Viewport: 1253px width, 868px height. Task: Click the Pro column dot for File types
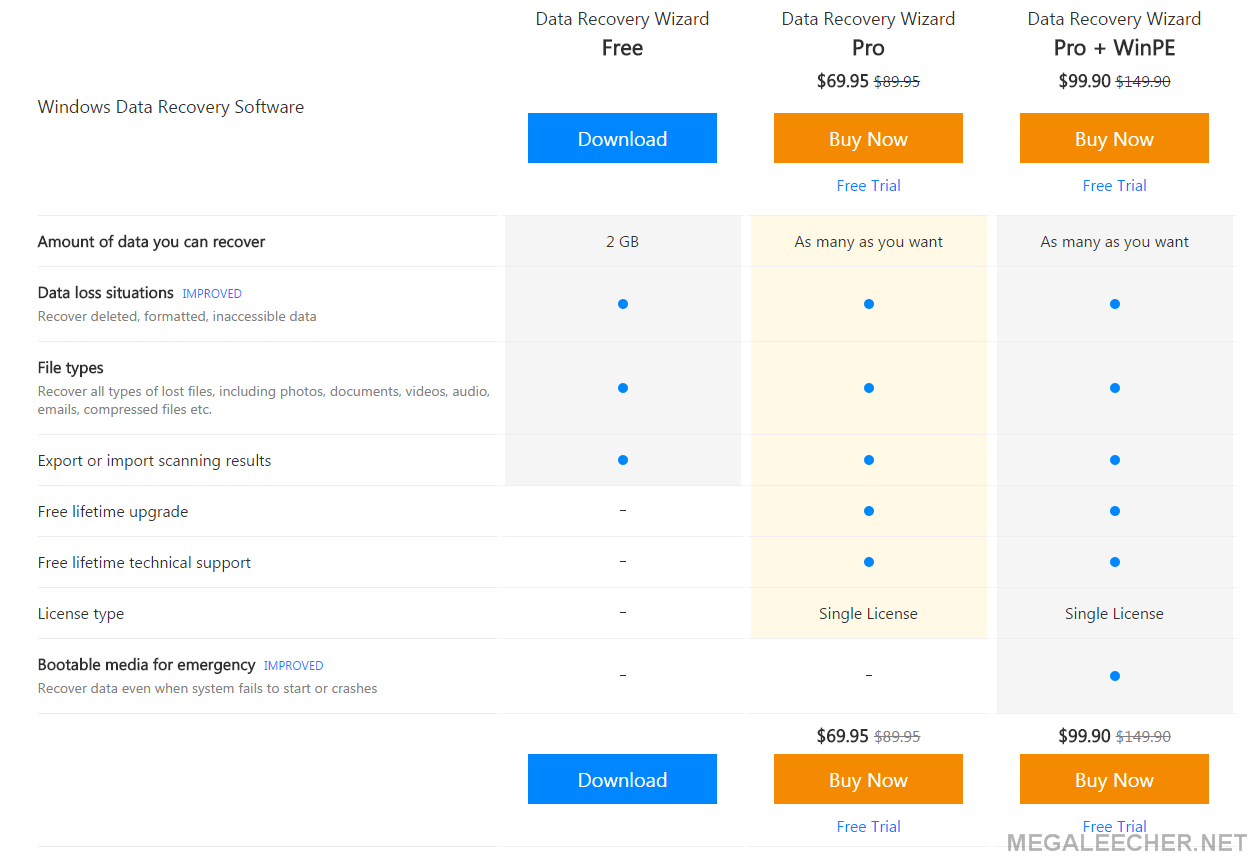click(x=868, y=387)
